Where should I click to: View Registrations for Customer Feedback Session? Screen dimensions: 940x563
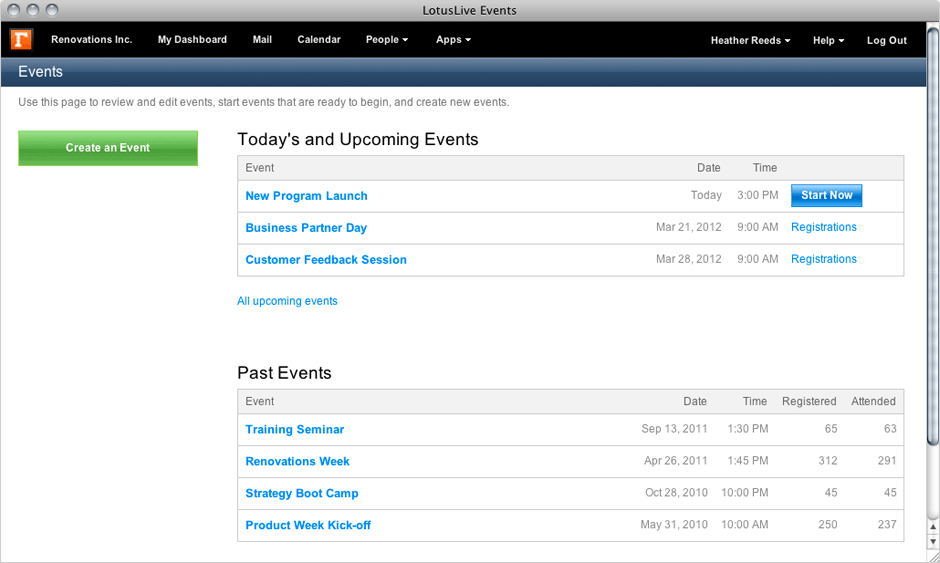823,259
